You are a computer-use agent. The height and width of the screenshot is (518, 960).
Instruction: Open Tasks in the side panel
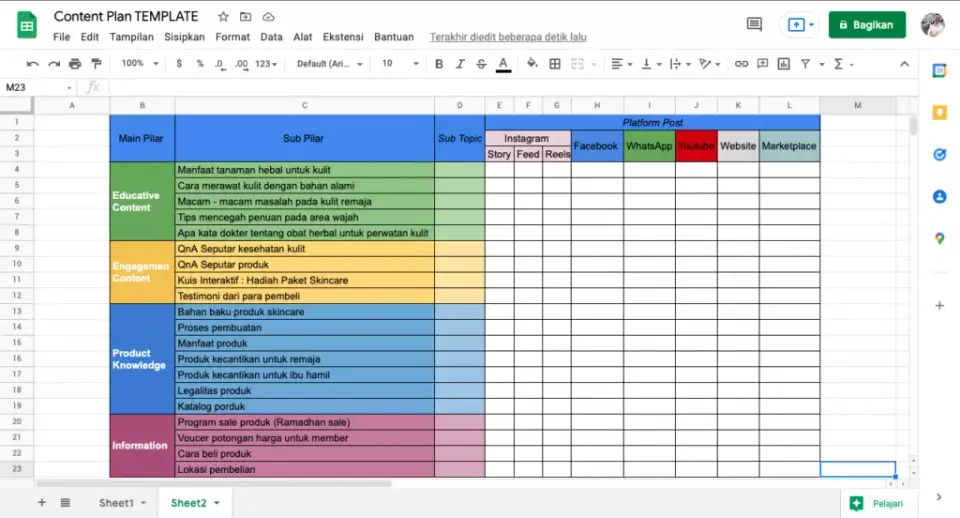939,154
